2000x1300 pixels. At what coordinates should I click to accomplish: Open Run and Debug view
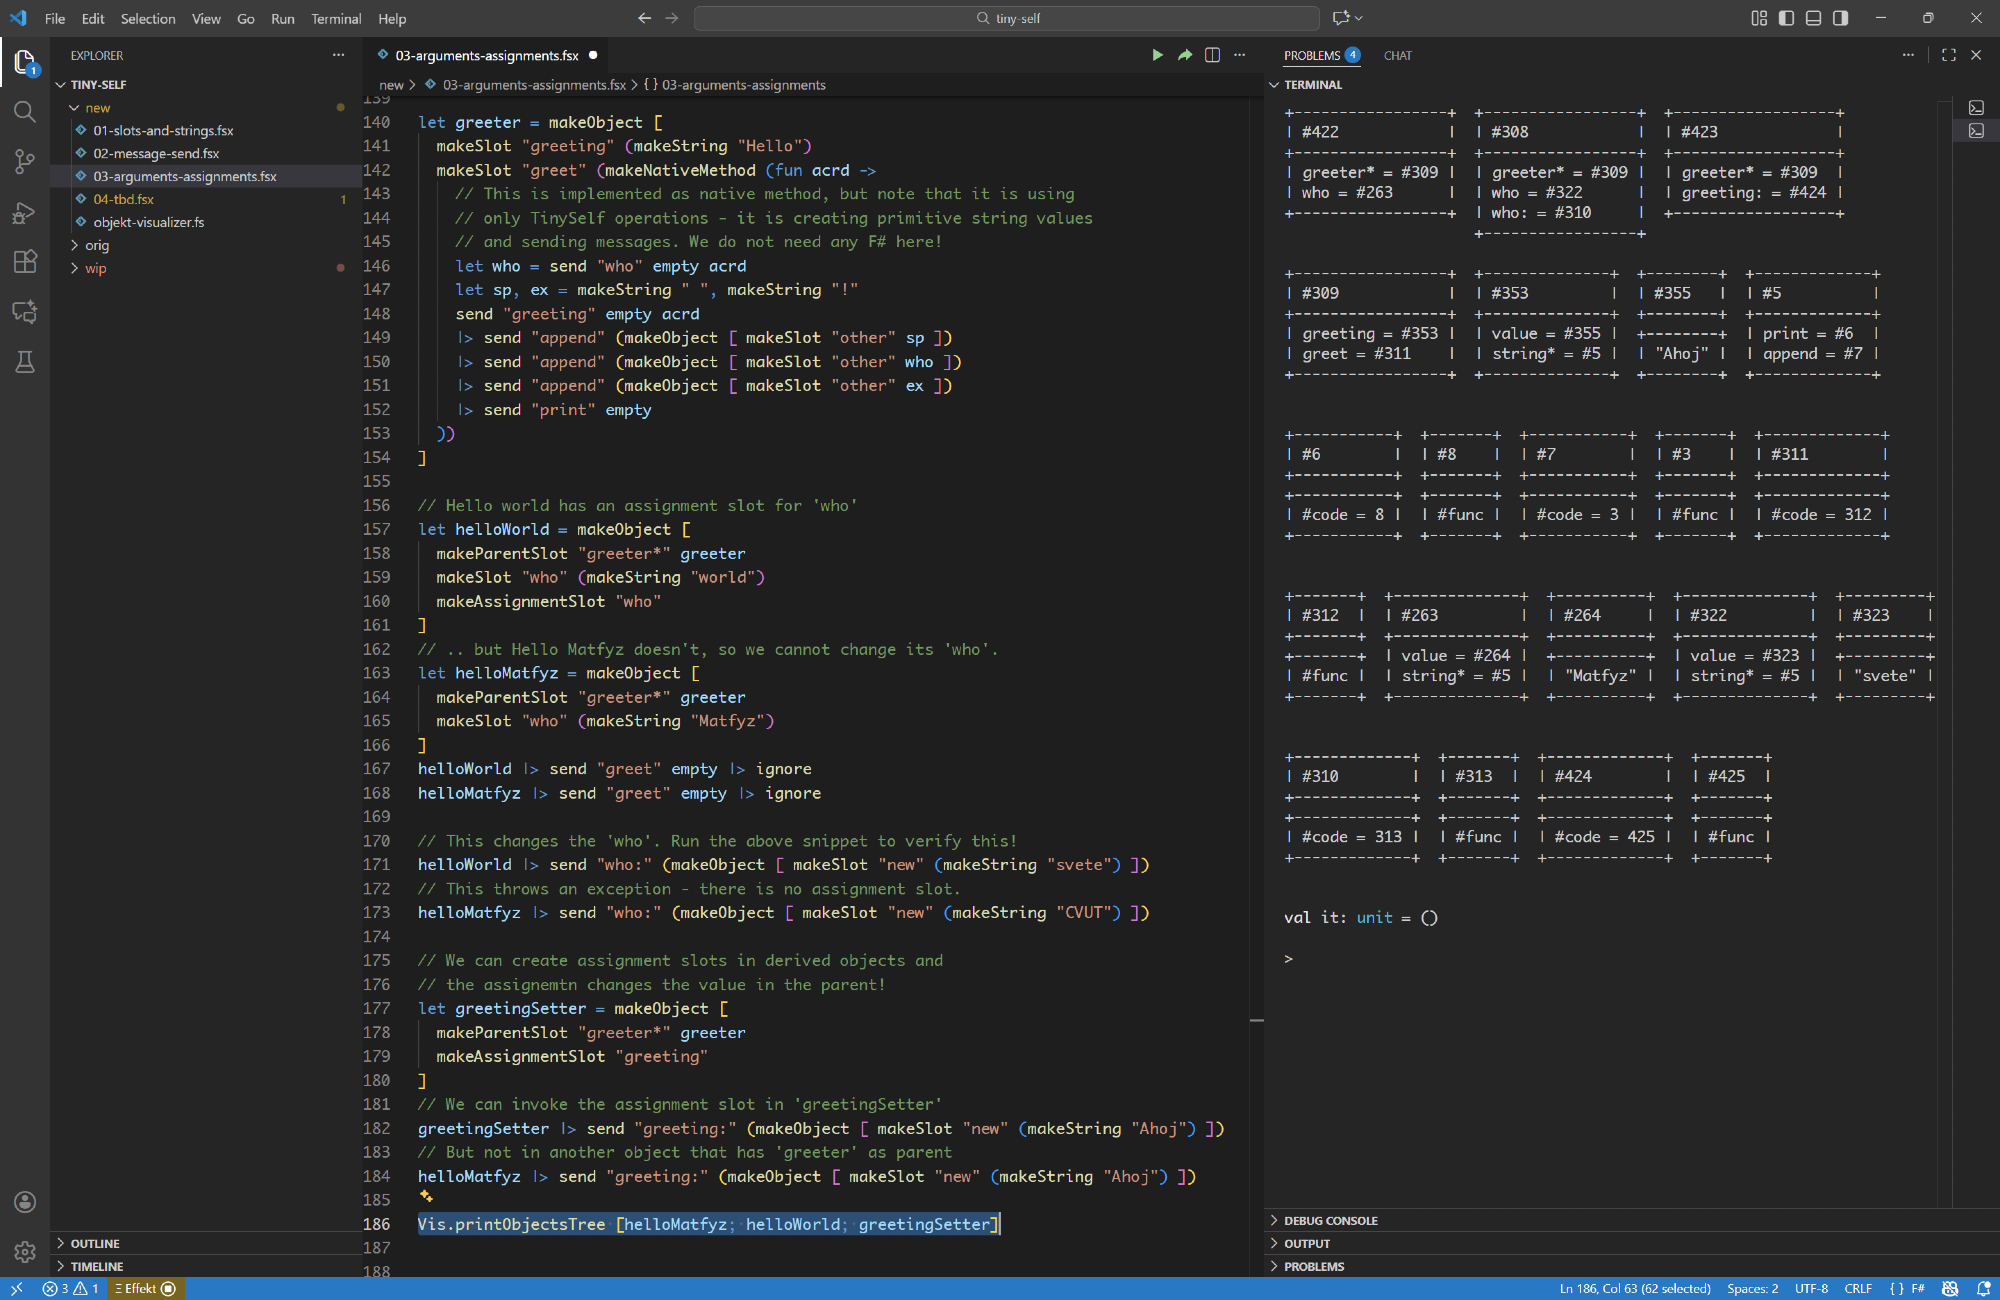[x=25, y=212]
